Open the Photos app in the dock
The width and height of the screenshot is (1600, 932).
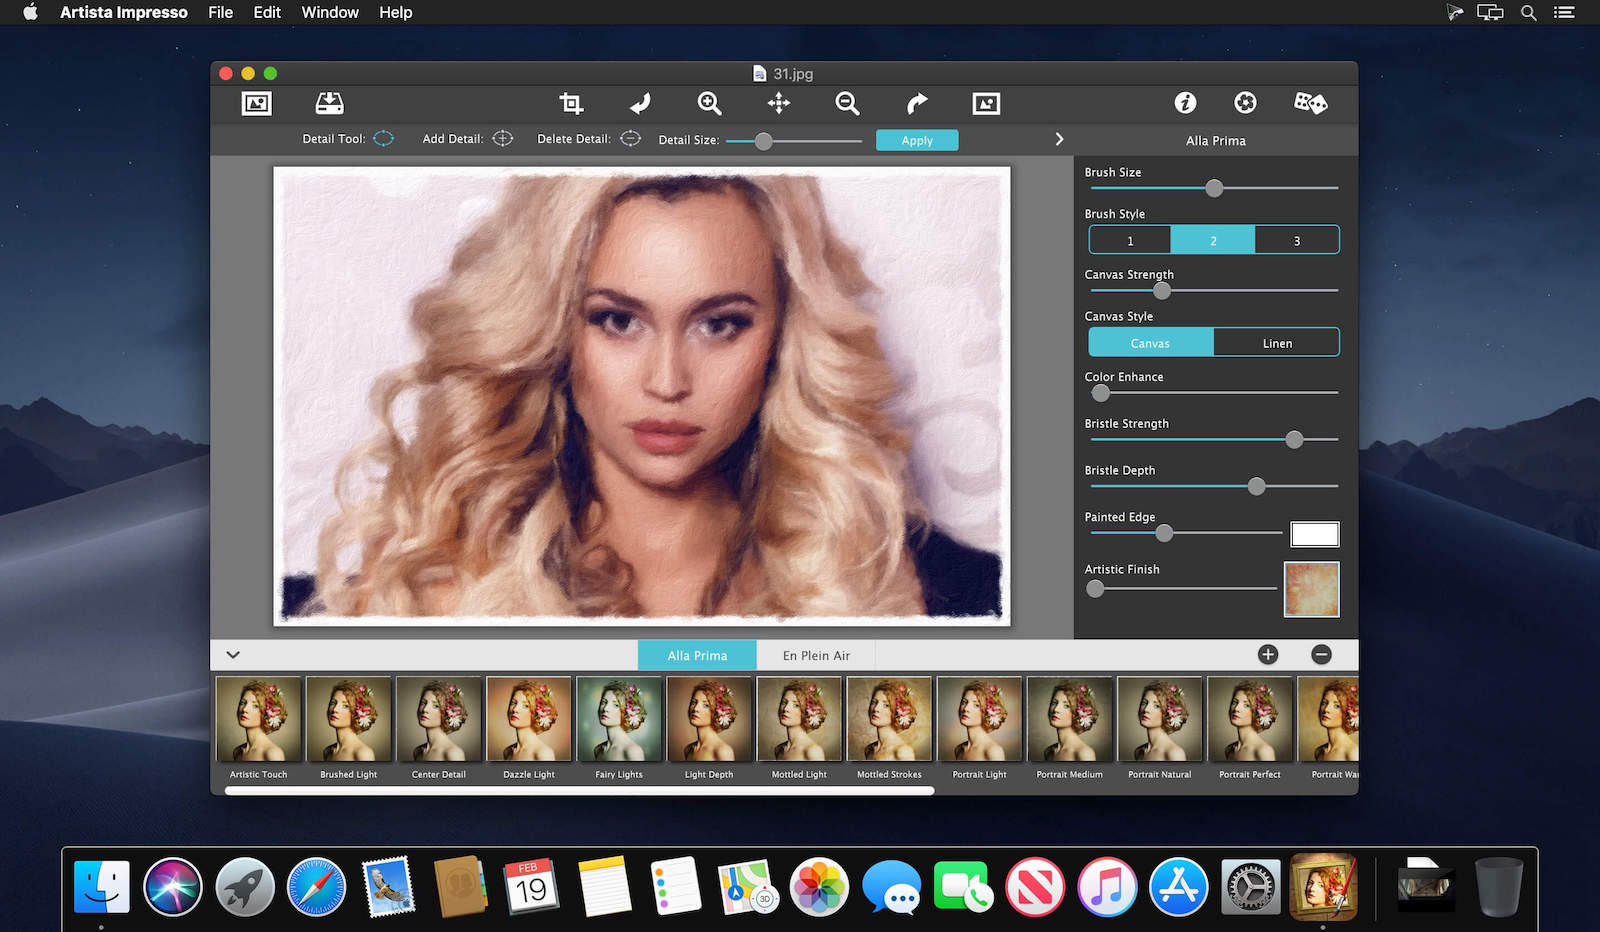[x=819, y=887]
